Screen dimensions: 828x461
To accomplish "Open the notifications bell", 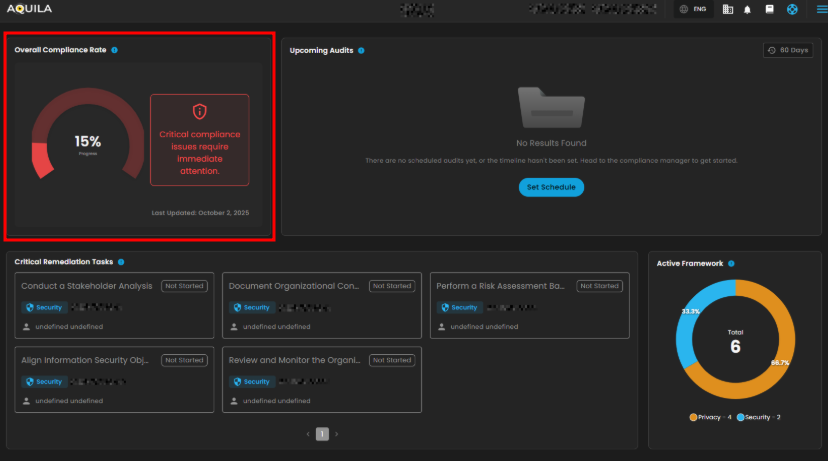I will (747, 10).
